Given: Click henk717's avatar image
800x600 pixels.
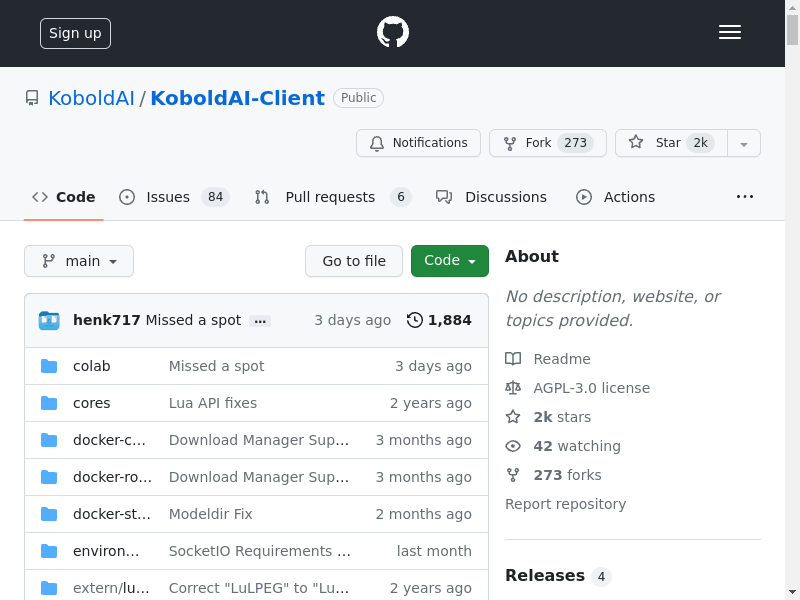Looking at the screenshot, I should pyautogui.click(x=49, y=320).
